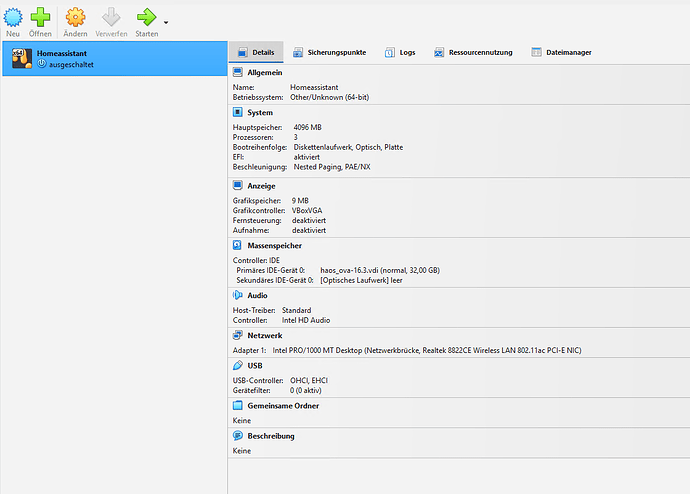Switch to the Sicherungspunkte tab

pyautogui.click(x=330, y=52)
